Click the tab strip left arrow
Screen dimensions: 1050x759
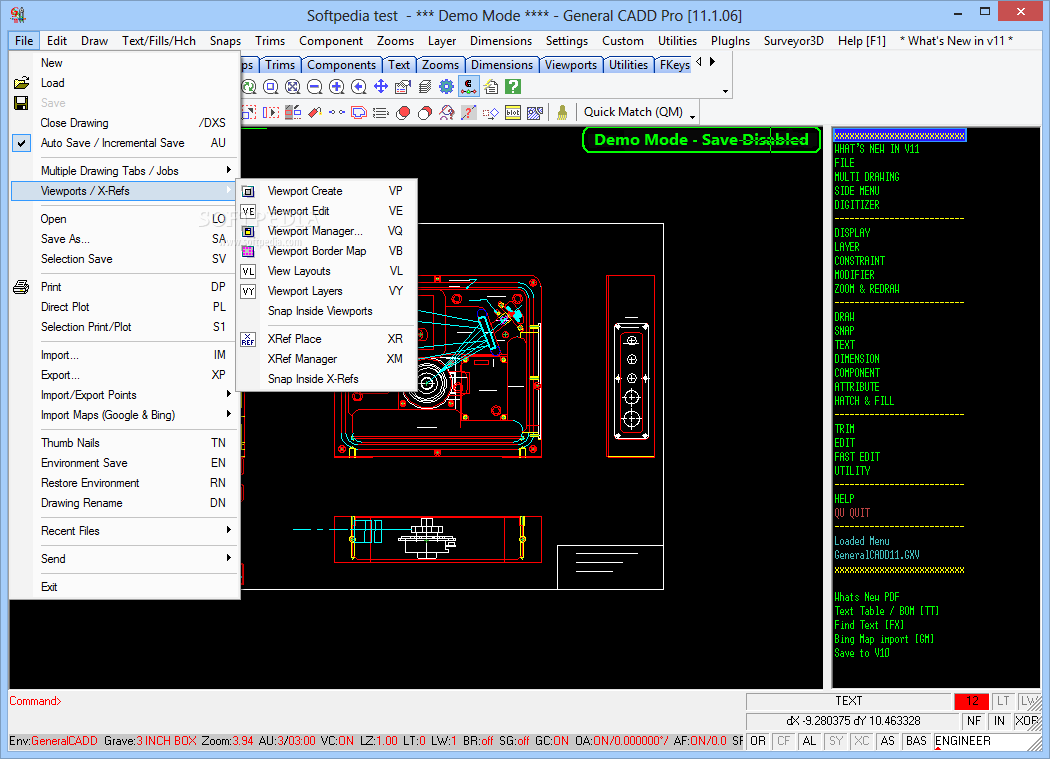(699, 62)
